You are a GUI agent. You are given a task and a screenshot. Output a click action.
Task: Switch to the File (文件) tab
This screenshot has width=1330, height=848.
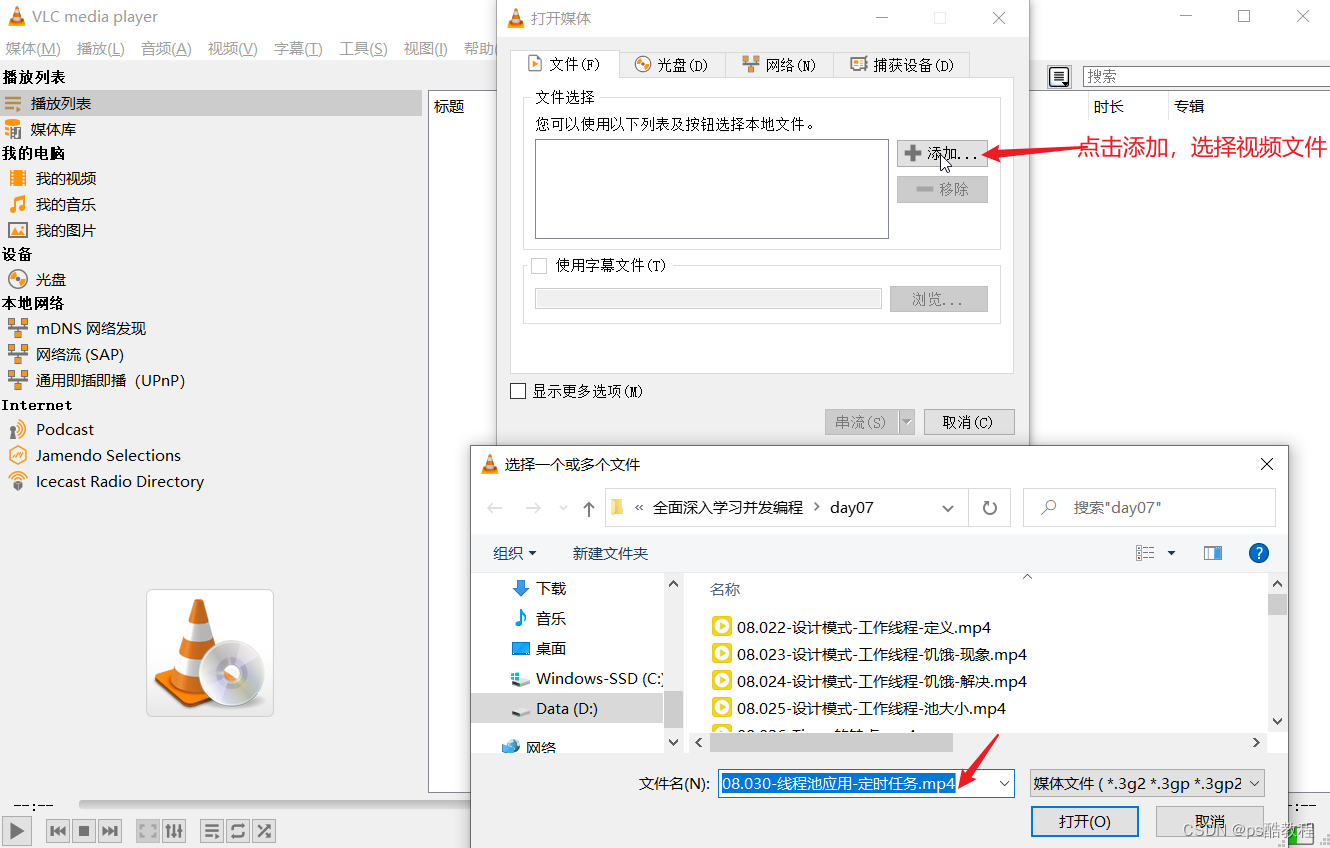click(564, 63)
